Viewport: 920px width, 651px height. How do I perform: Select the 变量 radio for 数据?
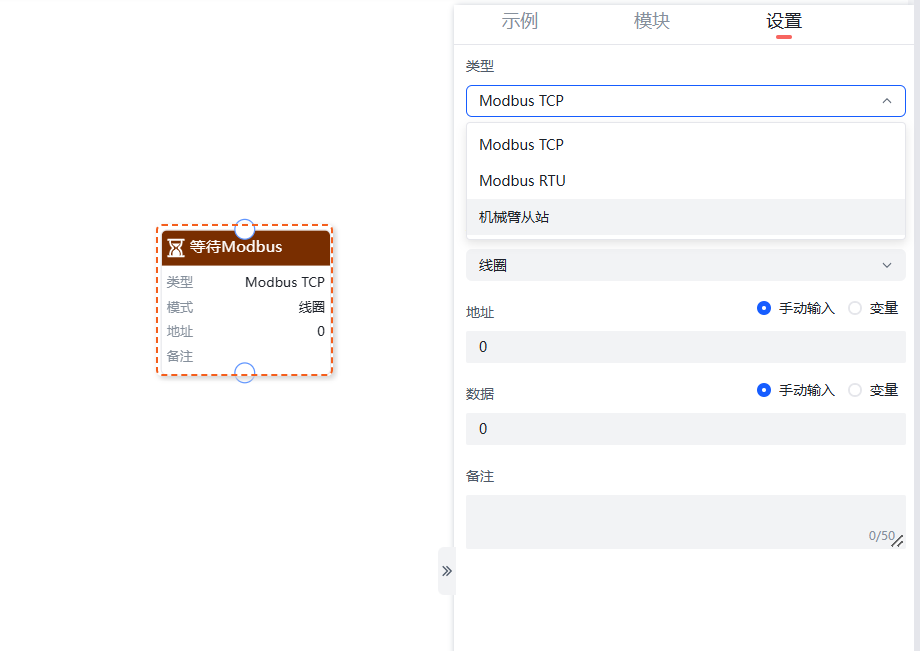(x=855, y=390)
